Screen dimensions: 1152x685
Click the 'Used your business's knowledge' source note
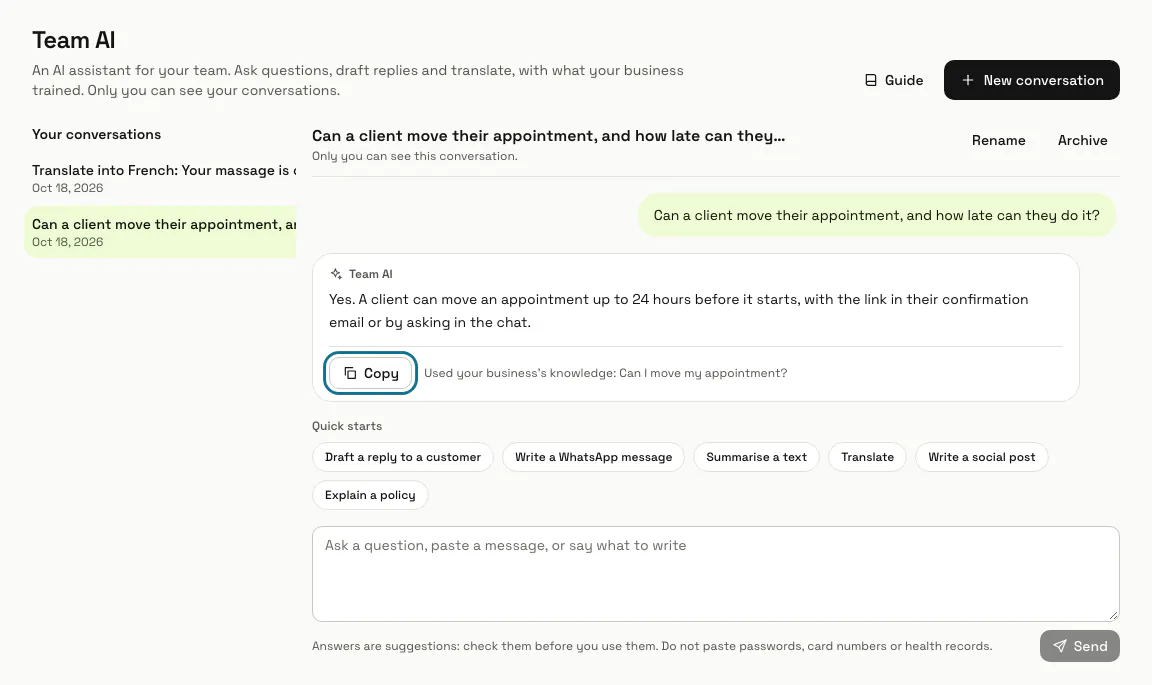pos(605,373)
